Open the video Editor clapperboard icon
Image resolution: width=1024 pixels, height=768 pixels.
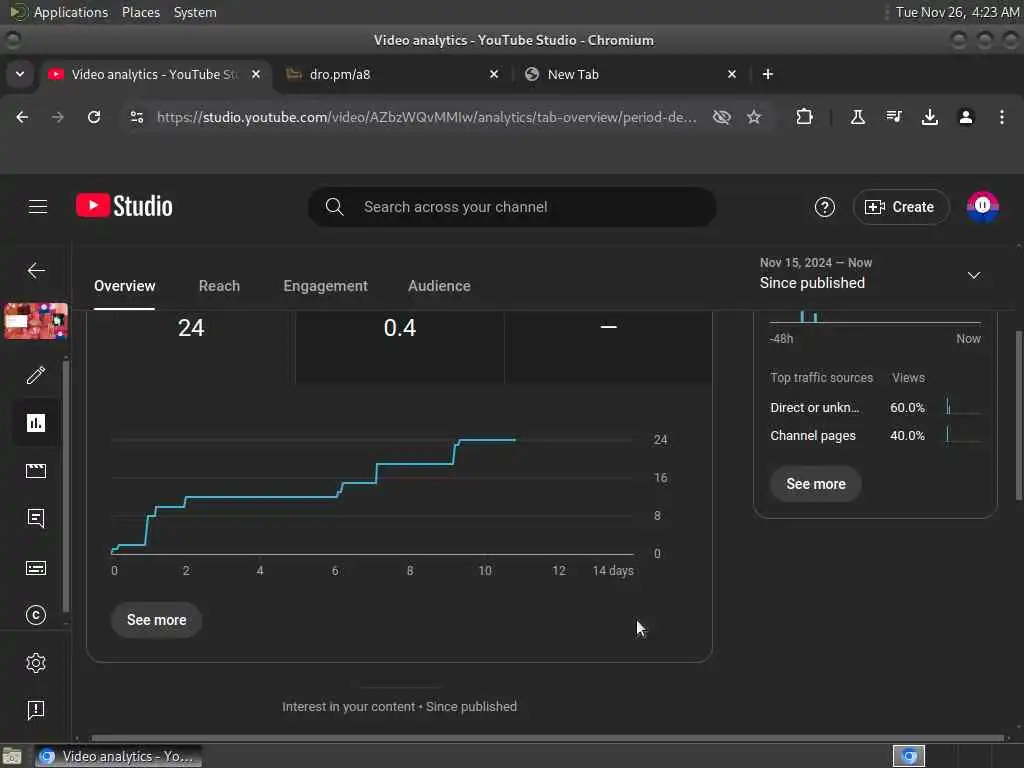point(36,471)
